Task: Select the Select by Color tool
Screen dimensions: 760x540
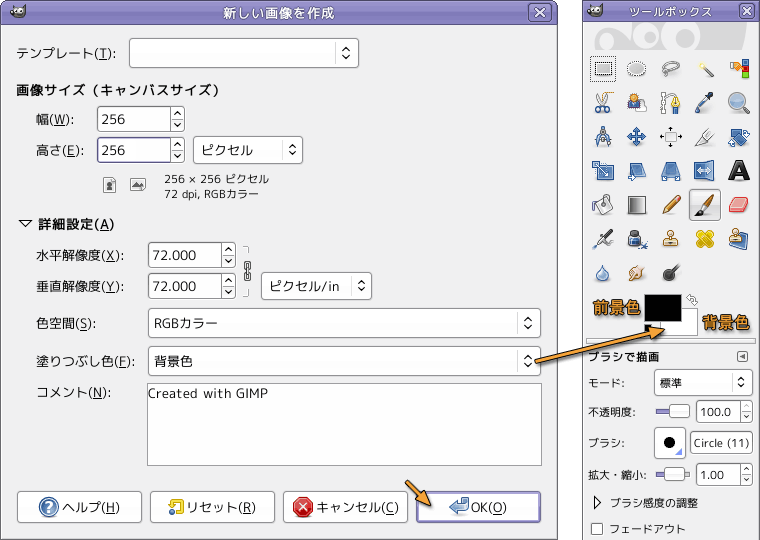Action: point(739,69)
